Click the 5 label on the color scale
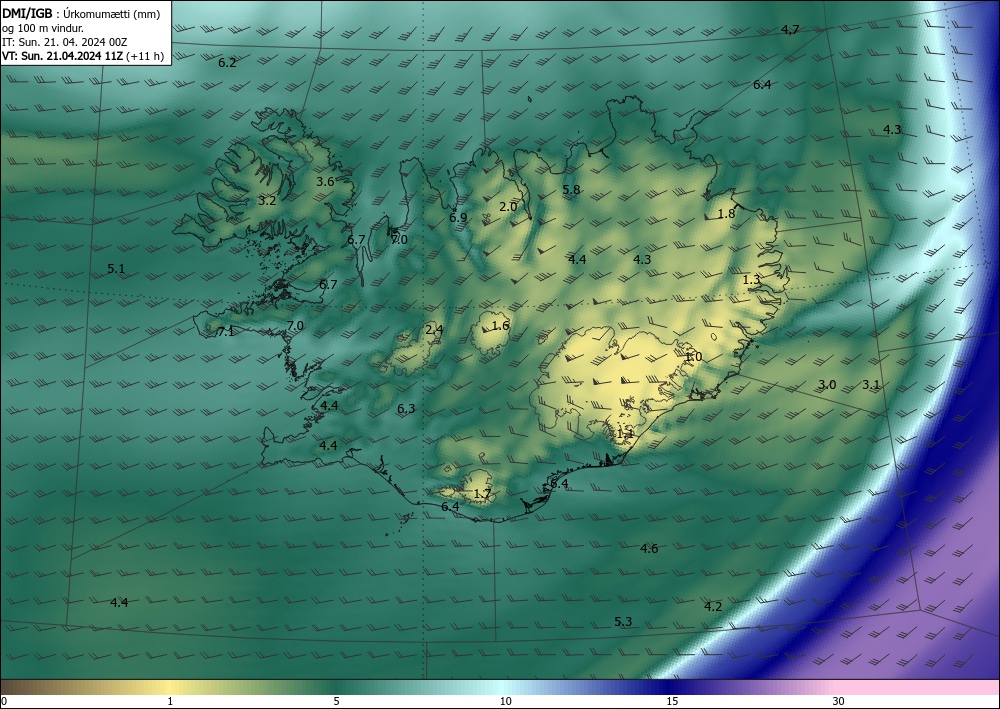 click(x=337, y=701)
